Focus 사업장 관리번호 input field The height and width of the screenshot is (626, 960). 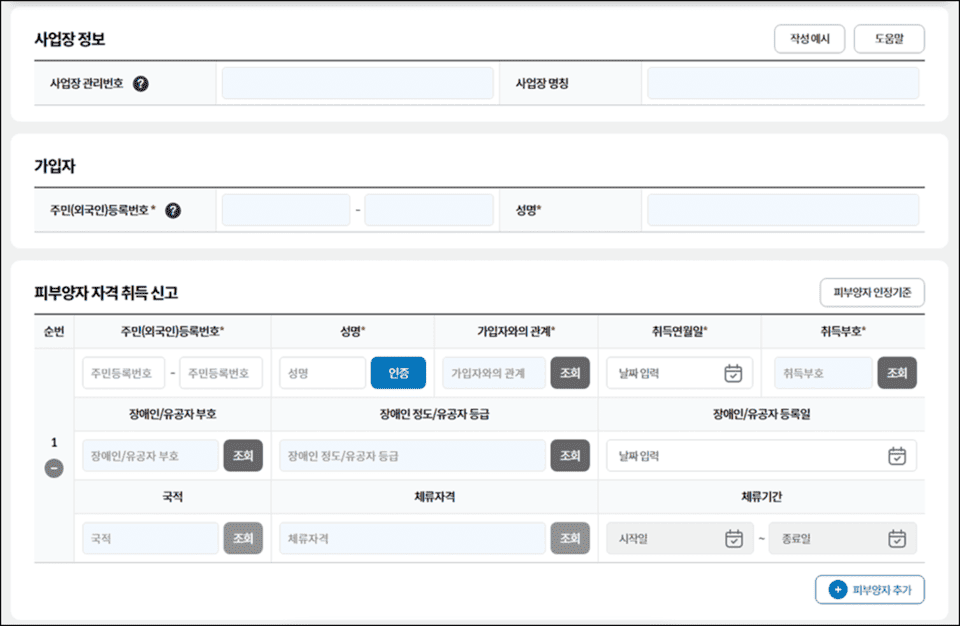pos(358,83)
